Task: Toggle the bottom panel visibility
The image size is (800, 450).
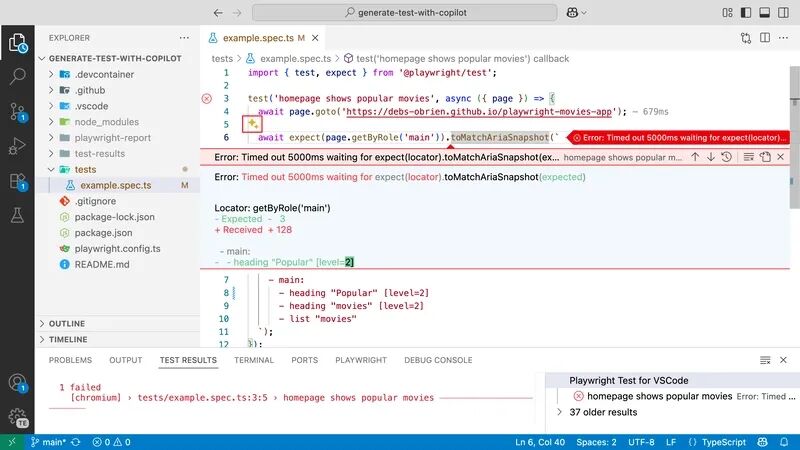Action: [x=764, y=13]
